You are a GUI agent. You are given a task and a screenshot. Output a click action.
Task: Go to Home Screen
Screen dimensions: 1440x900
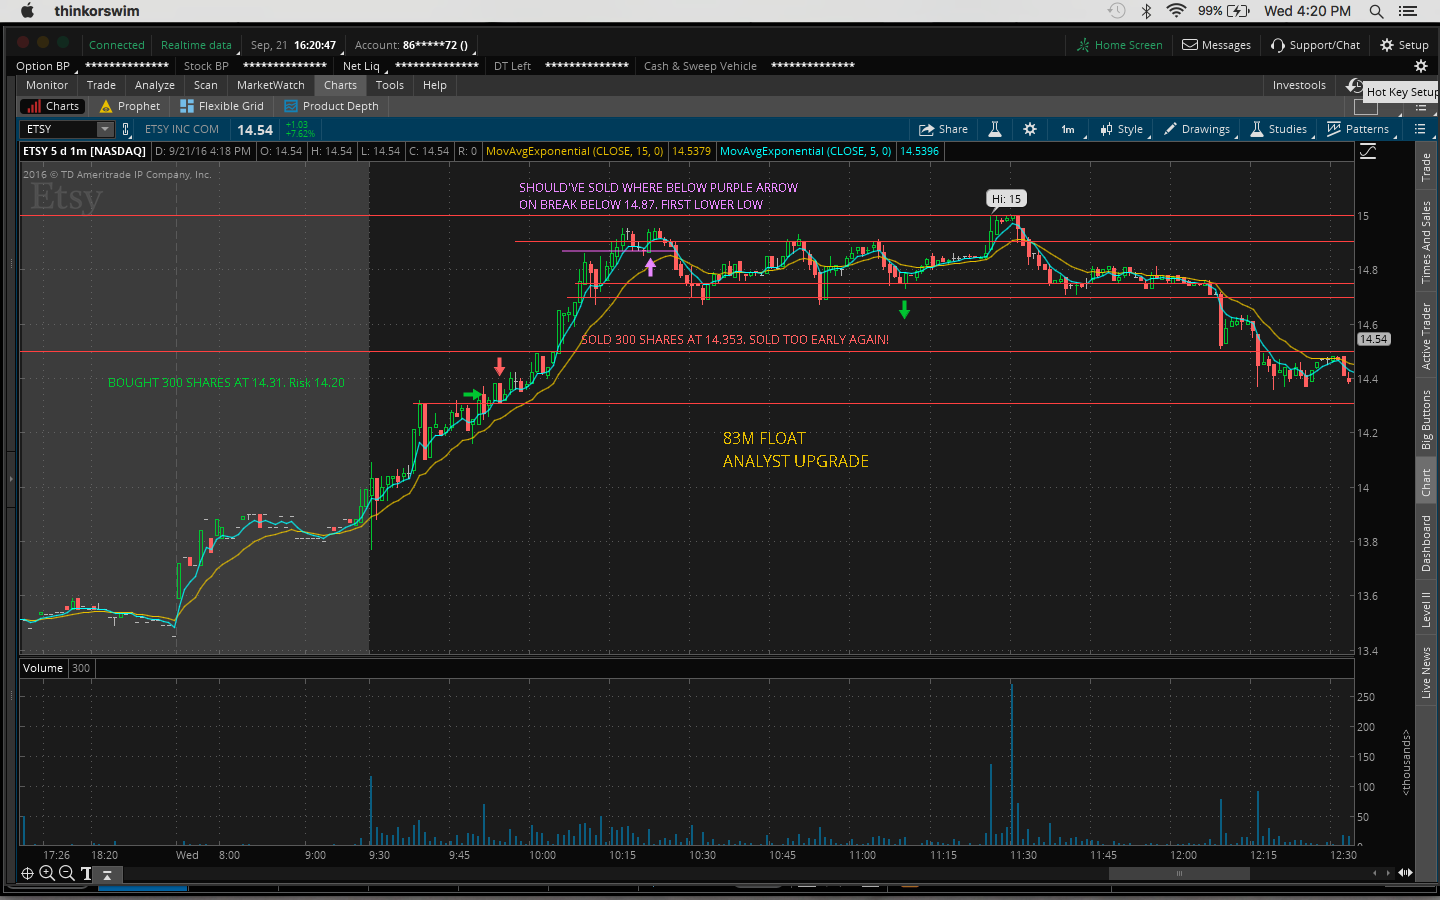[1119, 45]
